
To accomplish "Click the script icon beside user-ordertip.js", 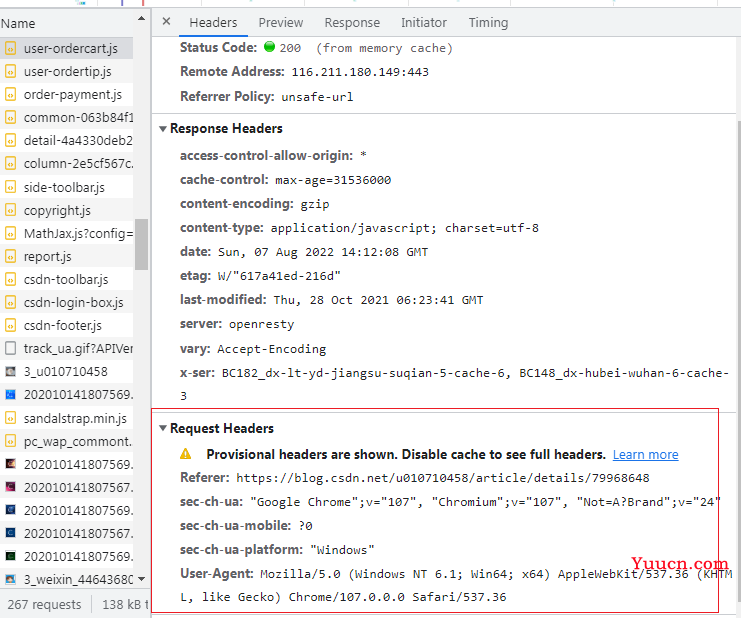I will click(10, 71).
